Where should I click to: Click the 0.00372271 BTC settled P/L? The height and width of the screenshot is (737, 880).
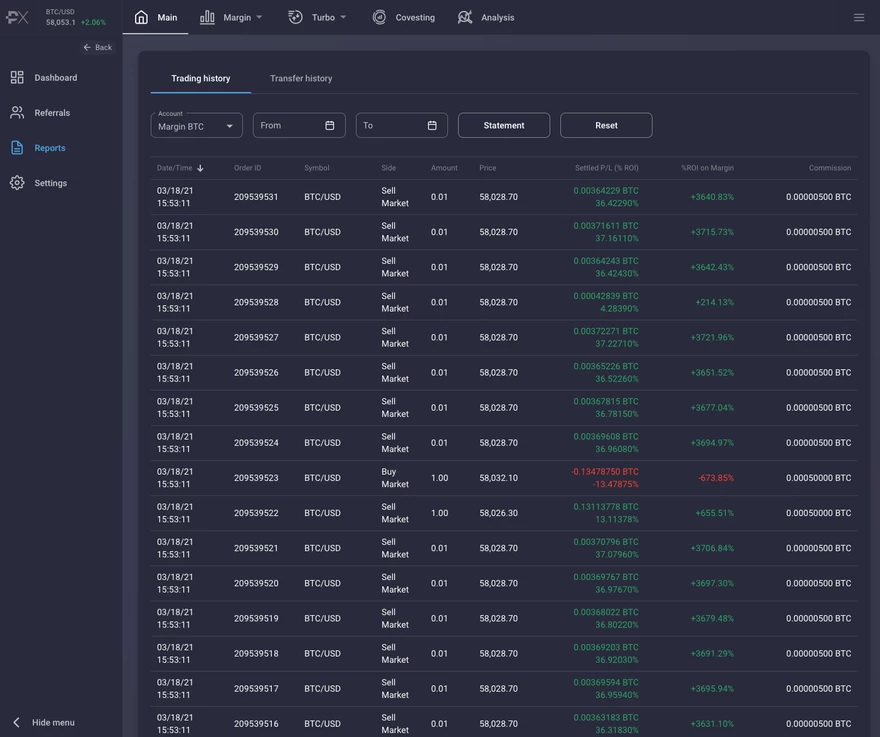(606, 331)
